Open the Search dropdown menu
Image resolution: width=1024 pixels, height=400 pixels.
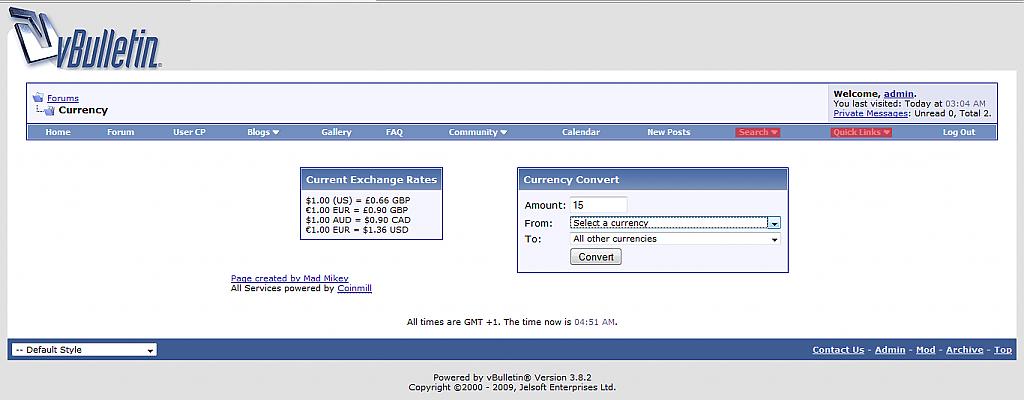coord(757,132)
